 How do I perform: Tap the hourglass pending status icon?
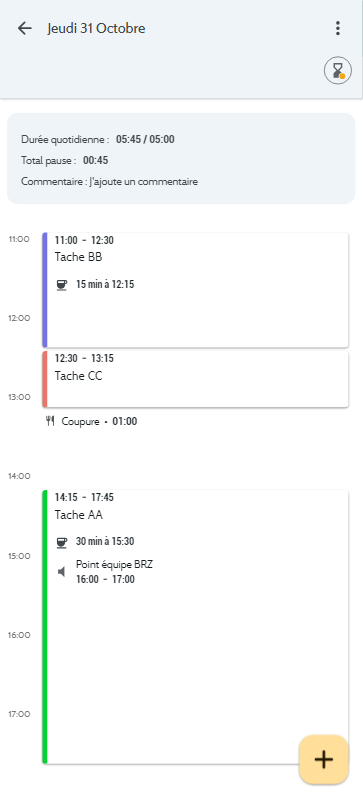coord(338,70)
